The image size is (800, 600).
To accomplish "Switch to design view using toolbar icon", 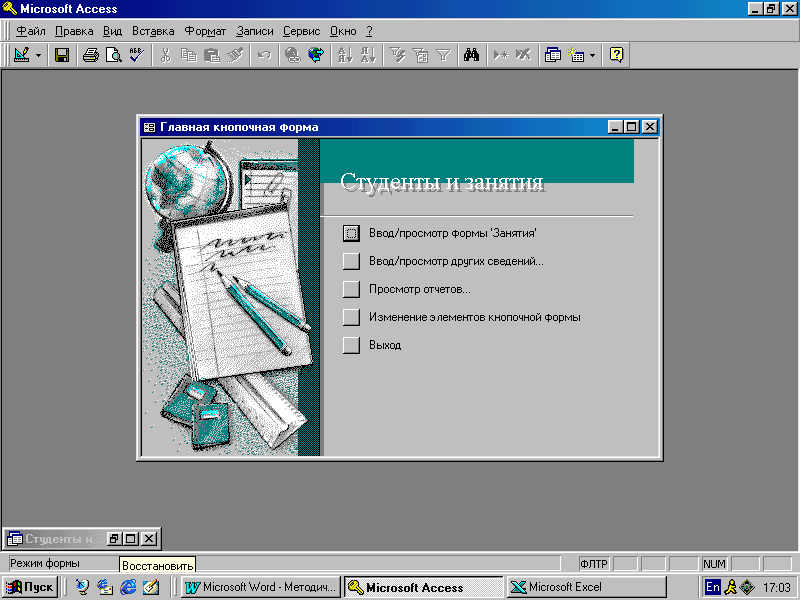I will pos(22,55).
